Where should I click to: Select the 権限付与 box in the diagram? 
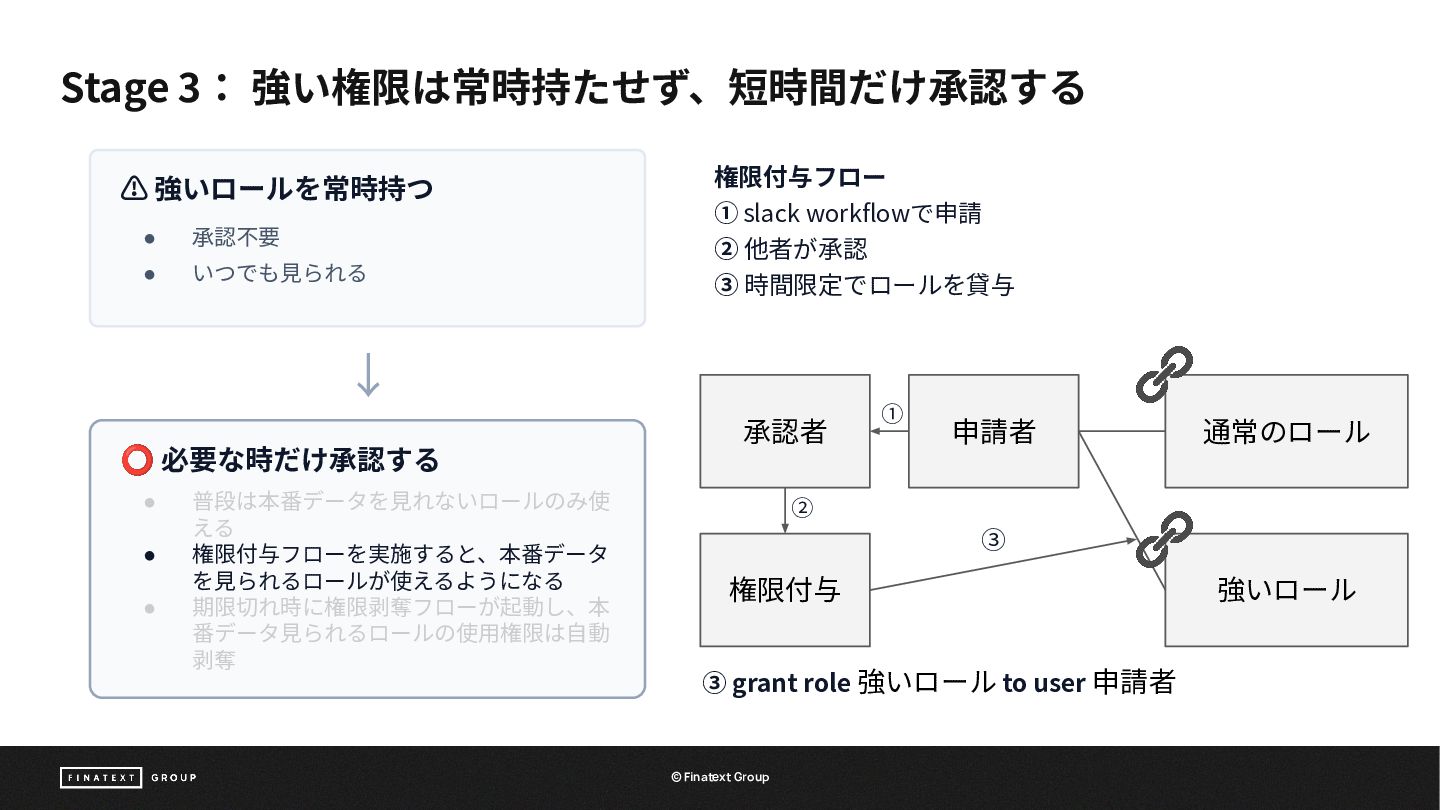(785, 590)
